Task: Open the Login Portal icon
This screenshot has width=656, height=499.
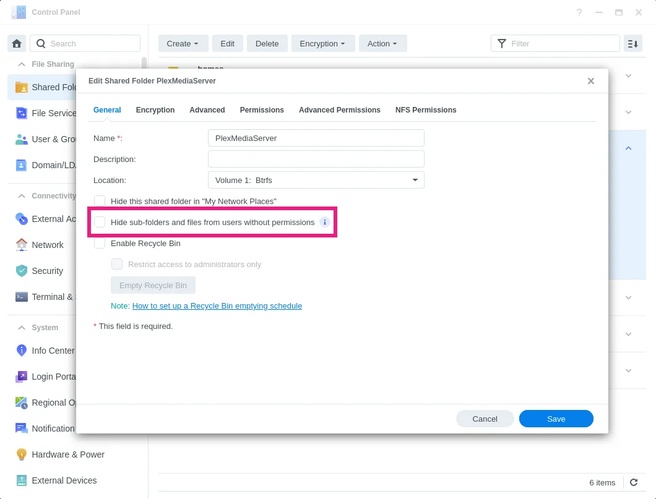Action: click(21, 376)
